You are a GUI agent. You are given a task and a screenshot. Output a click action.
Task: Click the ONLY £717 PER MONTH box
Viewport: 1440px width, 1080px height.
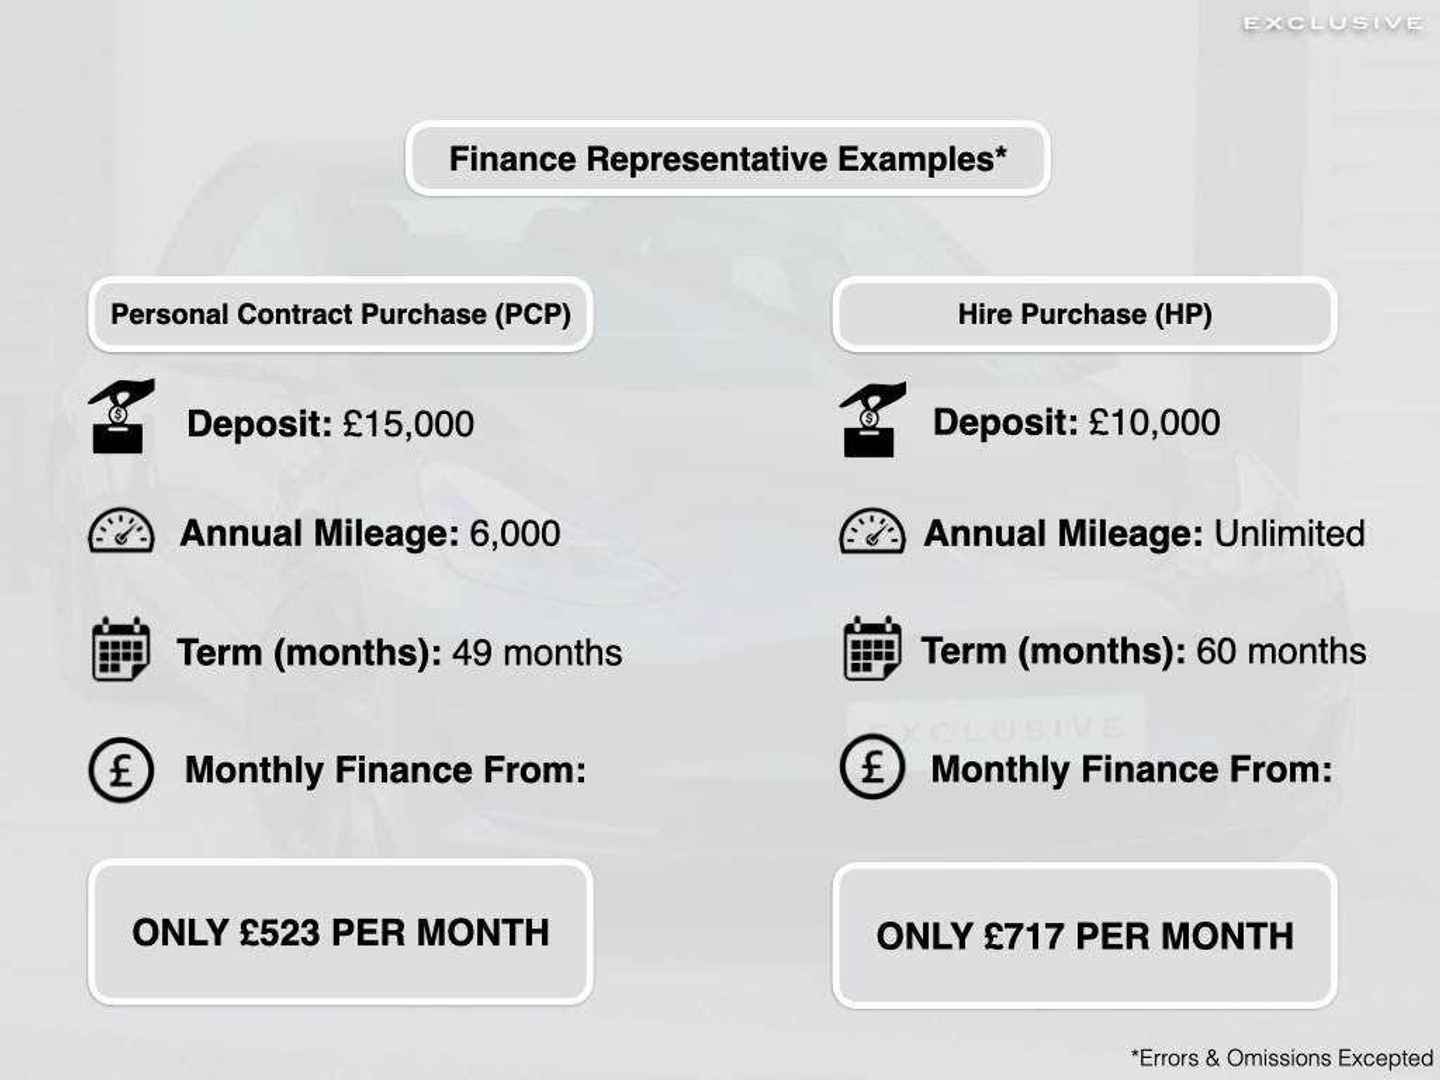[x=1085, y=936]
